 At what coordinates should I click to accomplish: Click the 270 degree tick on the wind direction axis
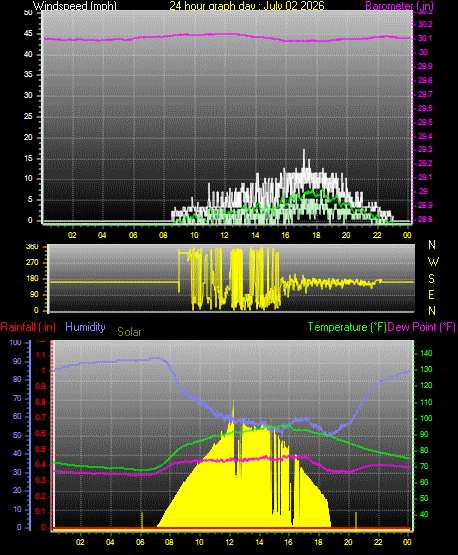32,263
